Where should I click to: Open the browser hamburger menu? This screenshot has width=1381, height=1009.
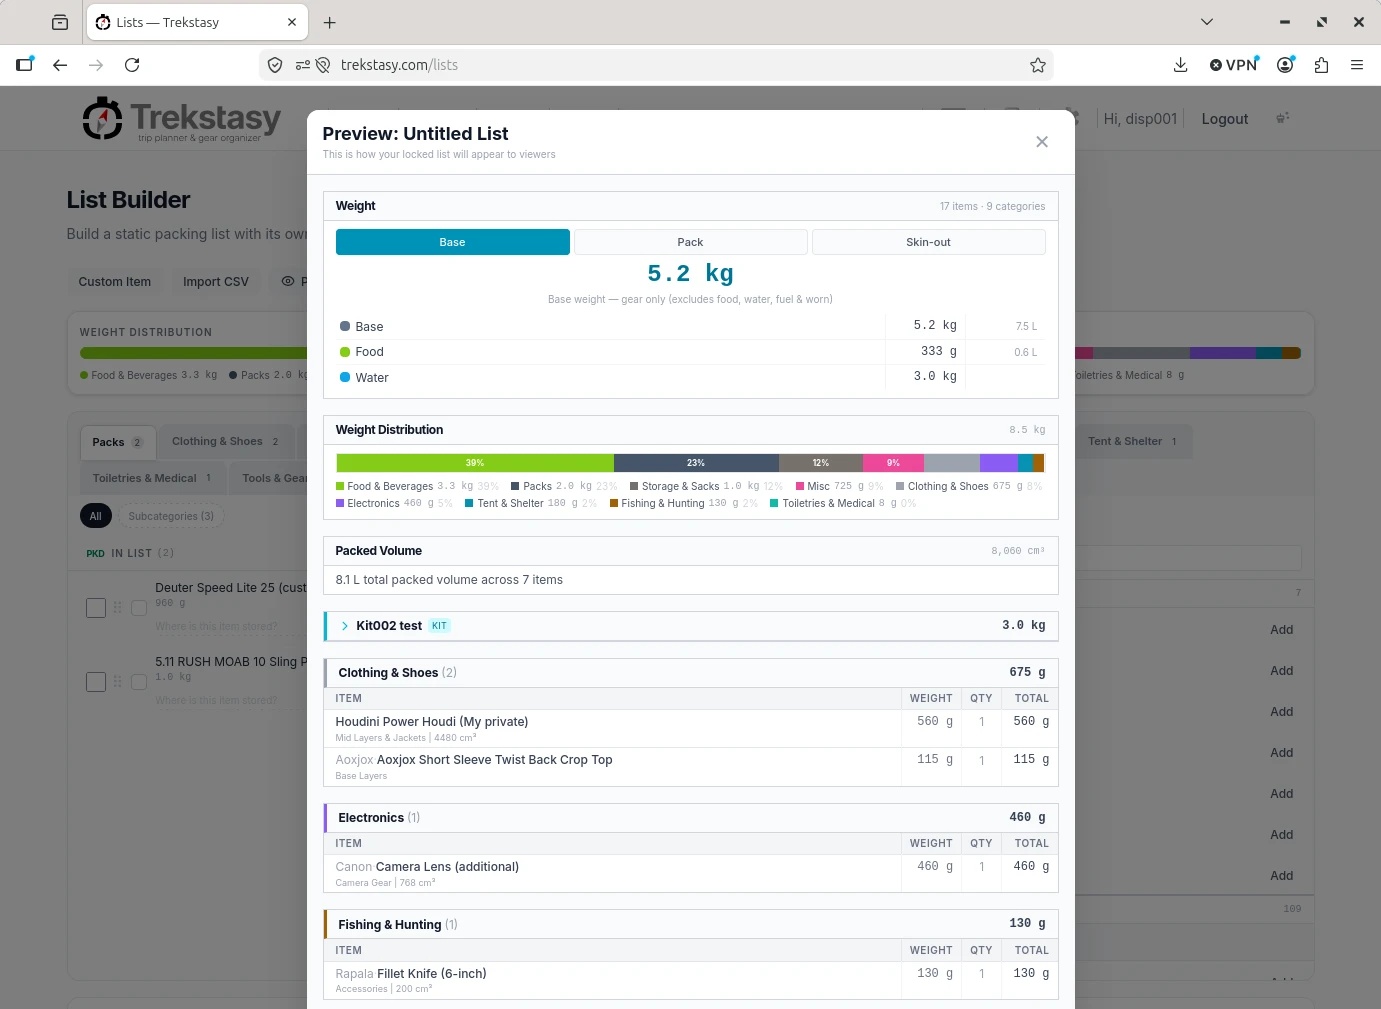(1357, 65)
